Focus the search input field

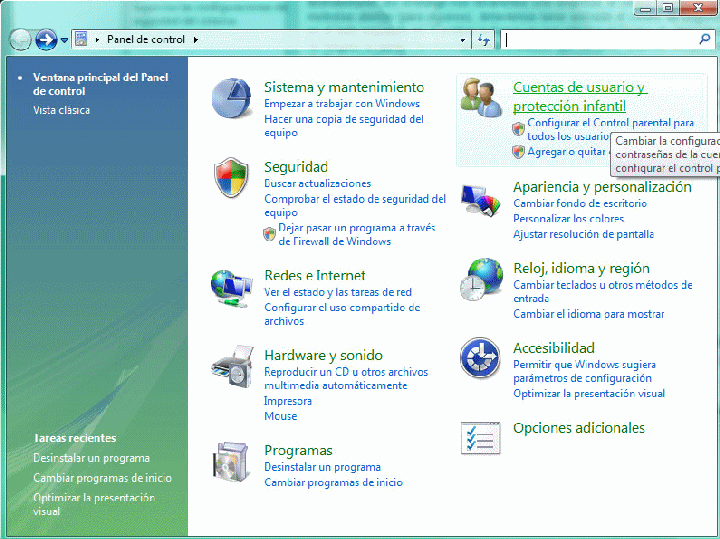tap(599, 40)
